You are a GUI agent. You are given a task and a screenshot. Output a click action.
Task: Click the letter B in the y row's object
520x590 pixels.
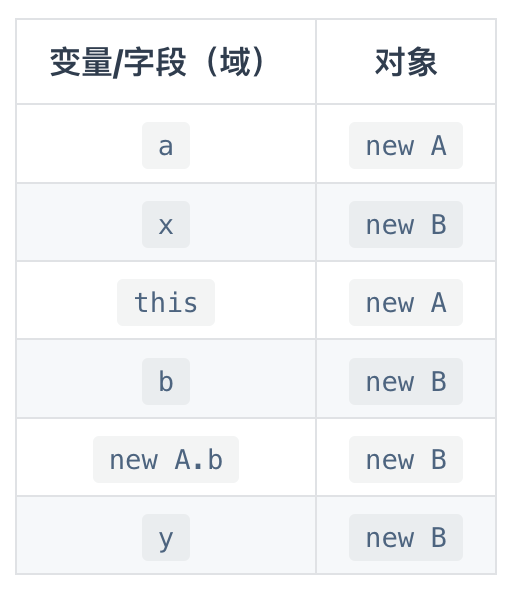point(439,537)
